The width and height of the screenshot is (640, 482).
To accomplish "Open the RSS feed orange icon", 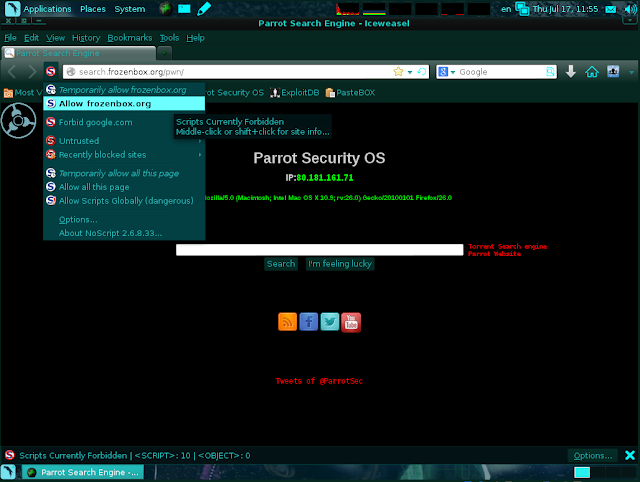I will coord(287,322).
